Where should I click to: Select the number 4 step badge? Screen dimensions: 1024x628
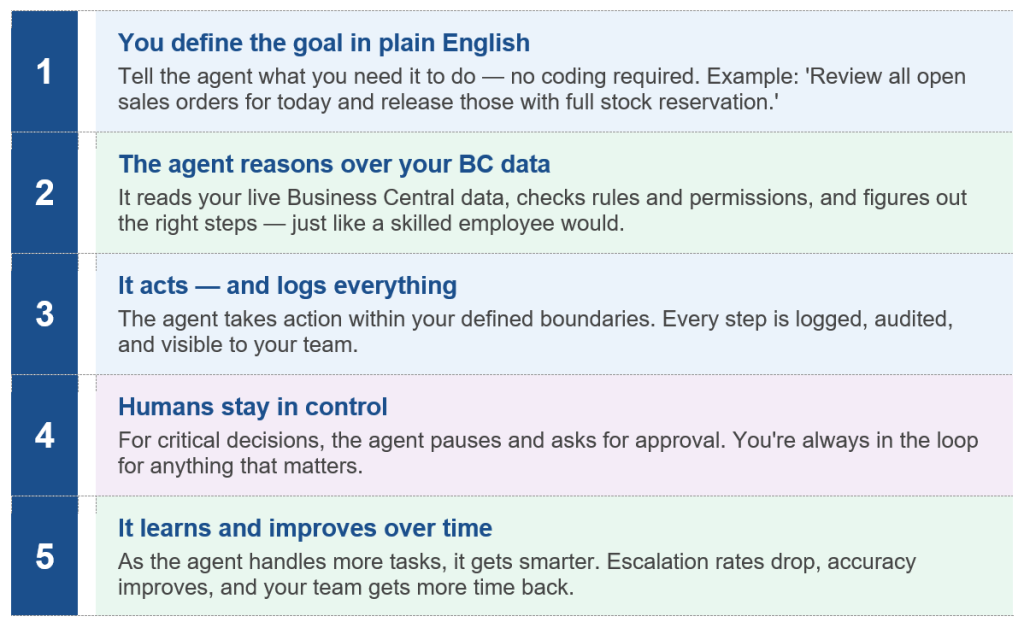click(x=44, y=435)
